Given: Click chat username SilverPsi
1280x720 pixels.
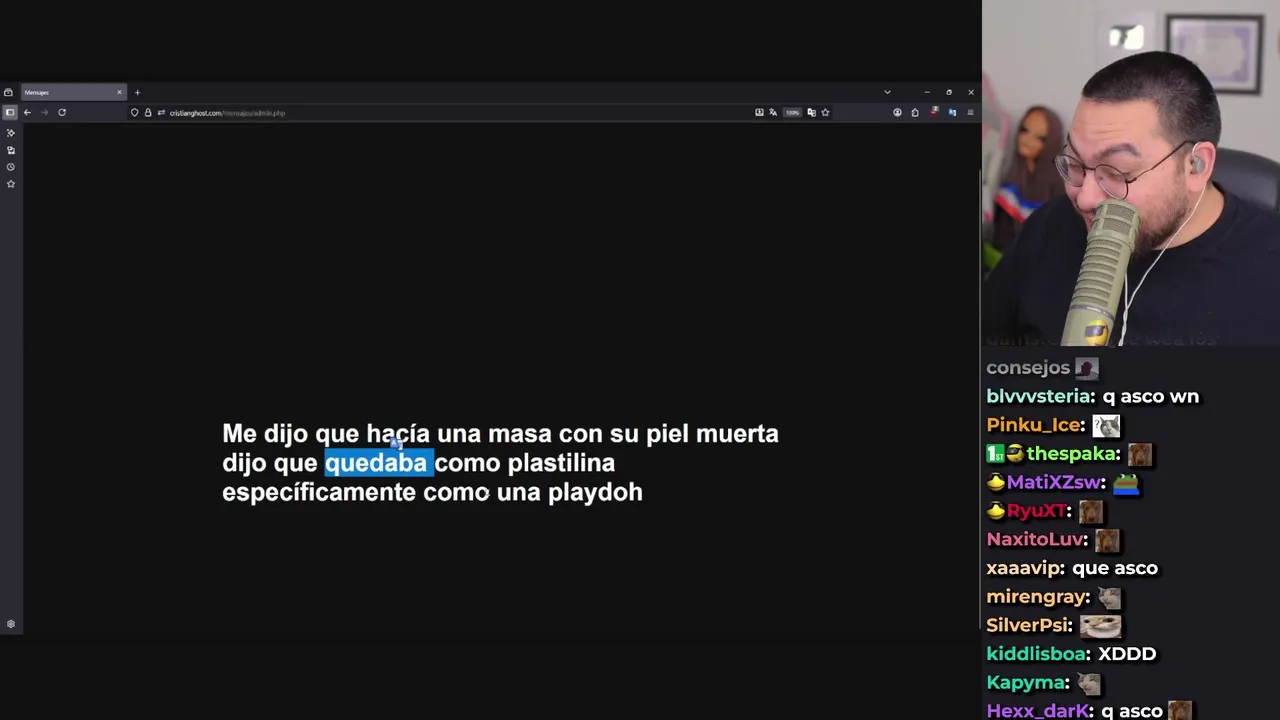Looking at the screenshot, I should tap(1029, 625).
